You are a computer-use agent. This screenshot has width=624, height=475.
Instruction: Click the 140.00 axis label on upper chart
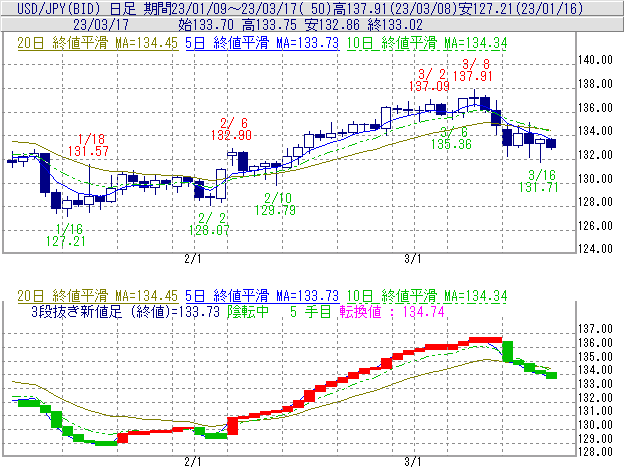pos(595,60)
